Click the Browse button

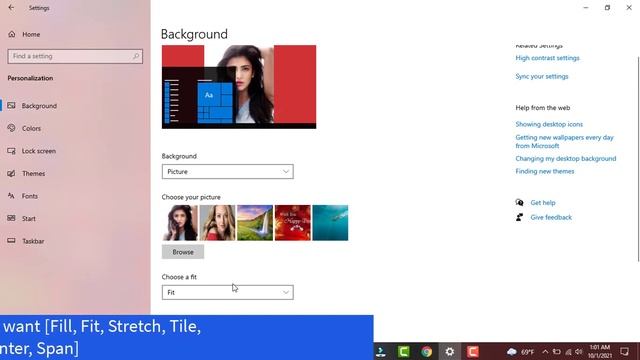pos(183,252)
